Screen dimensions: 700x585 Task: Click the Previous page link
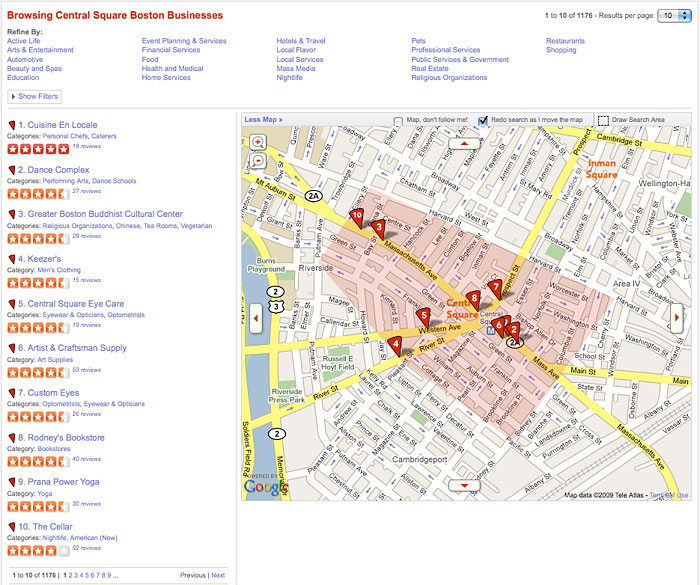click(193, 575)
